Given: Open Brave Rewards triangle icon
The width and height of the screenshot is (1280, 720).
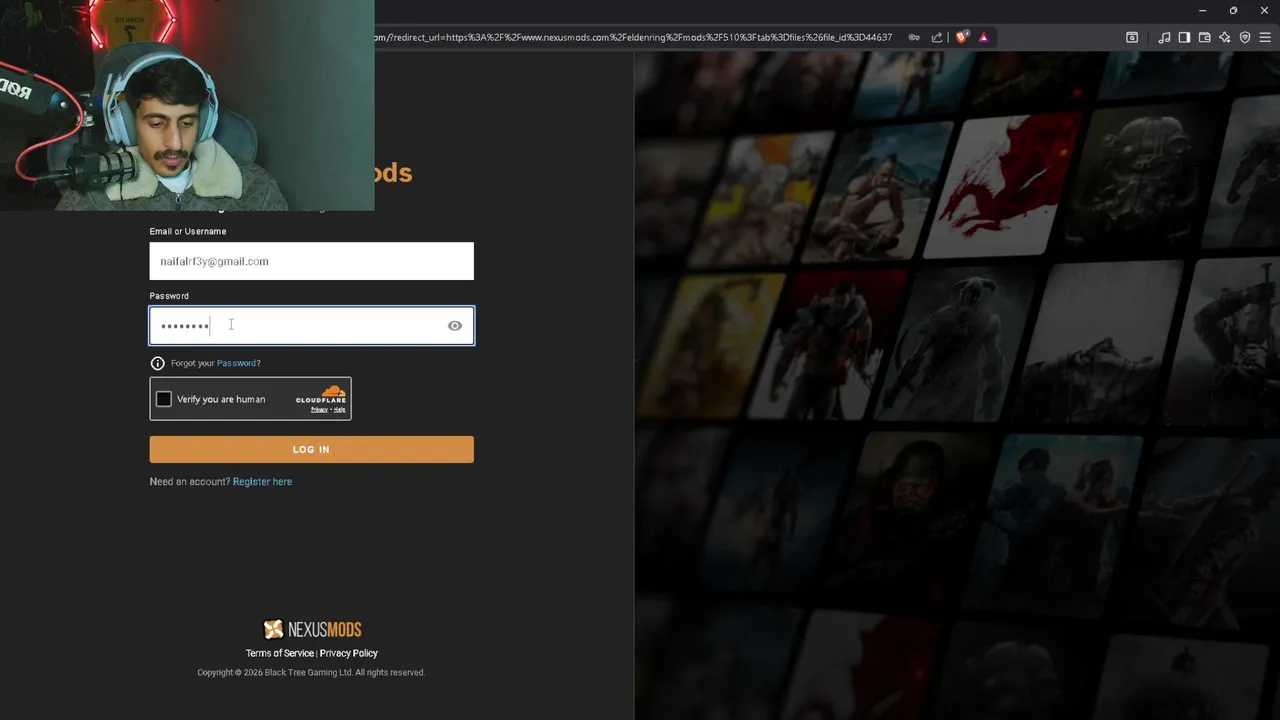Looking at the screenshot, I should pyautogui.click(x=984, y=37).
